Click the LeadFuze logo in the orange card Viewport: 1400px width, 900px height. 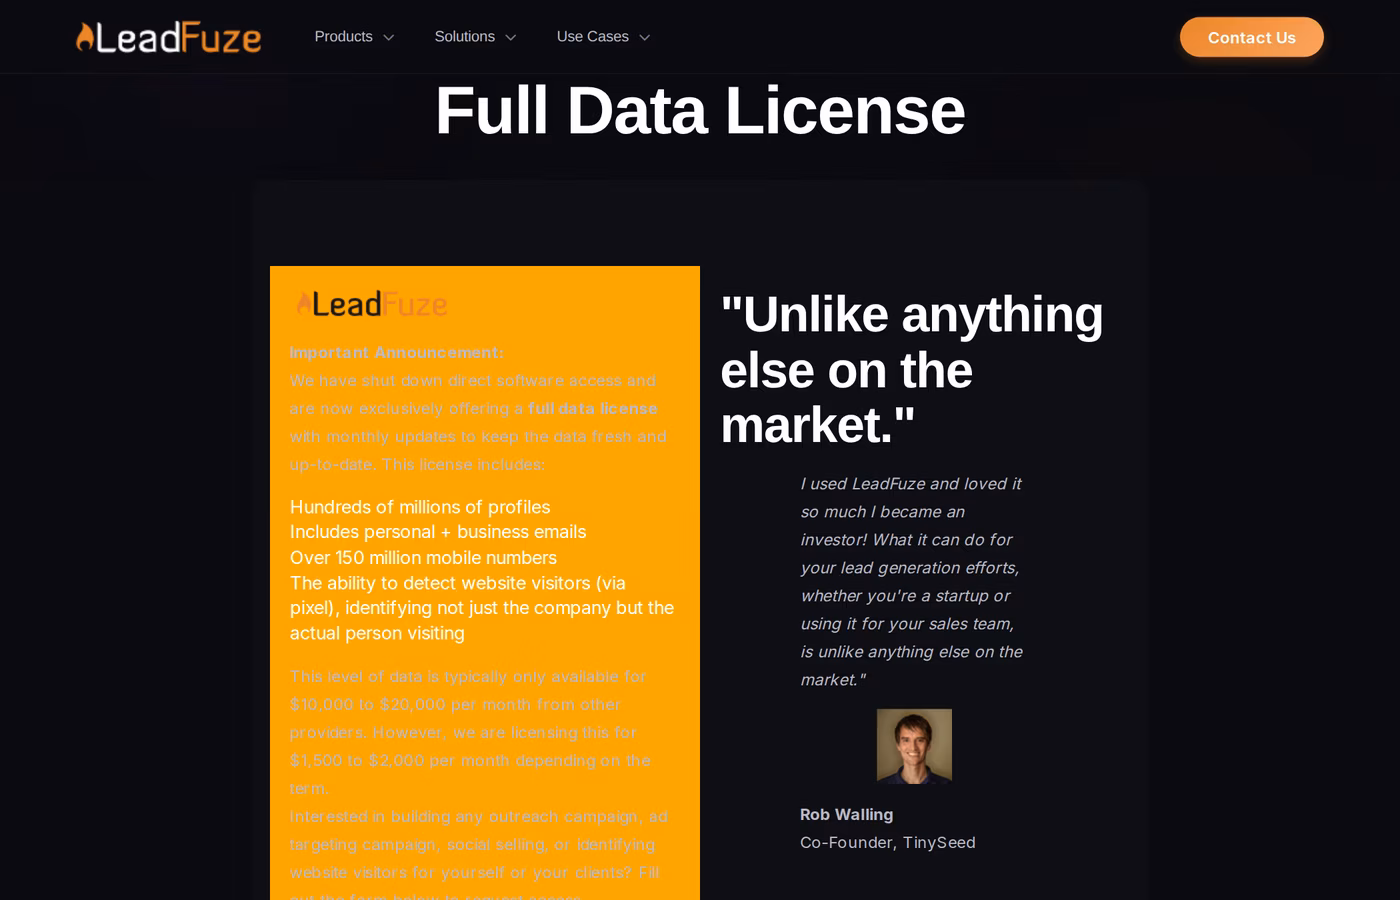[372, 303]
